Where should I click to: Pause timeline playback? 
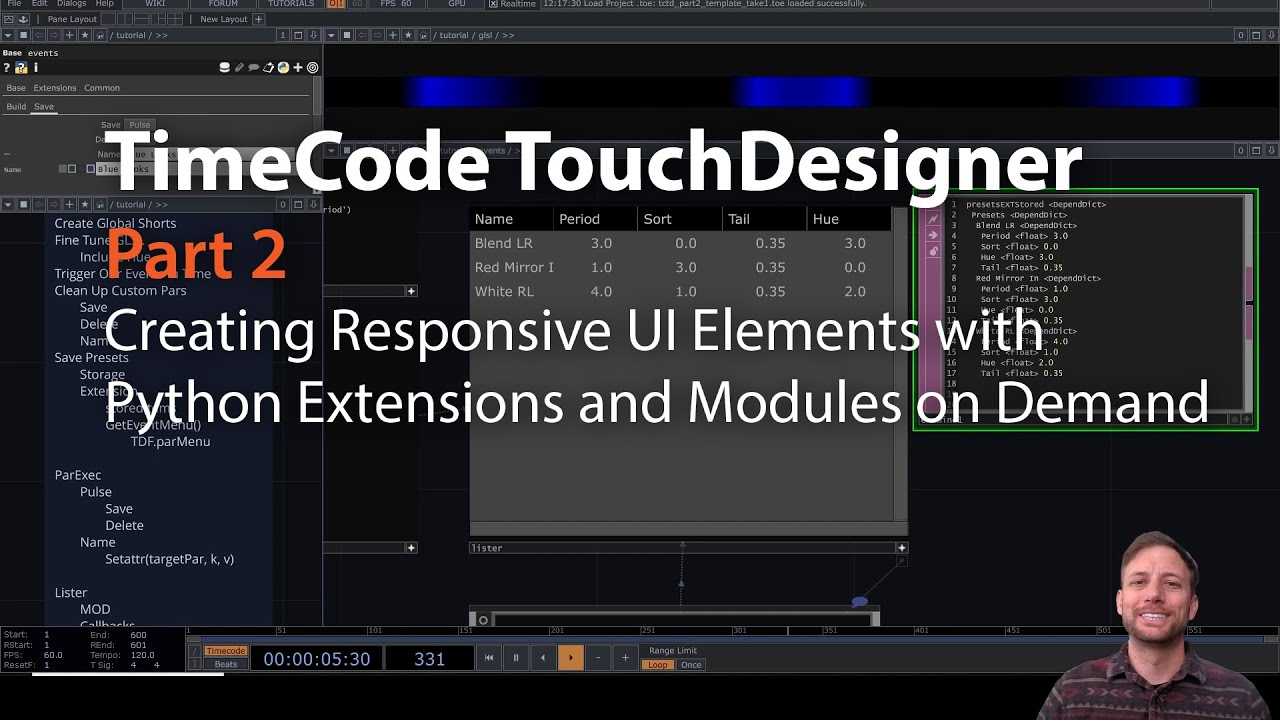click(516, 658)
